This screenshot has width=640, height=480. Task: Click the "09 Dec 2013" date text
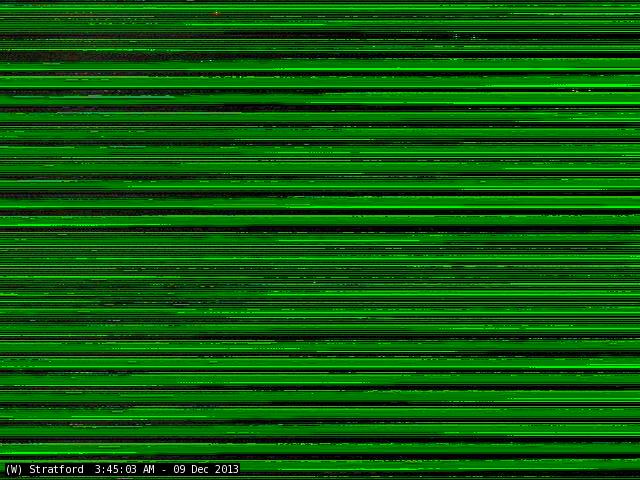(206, 469)
